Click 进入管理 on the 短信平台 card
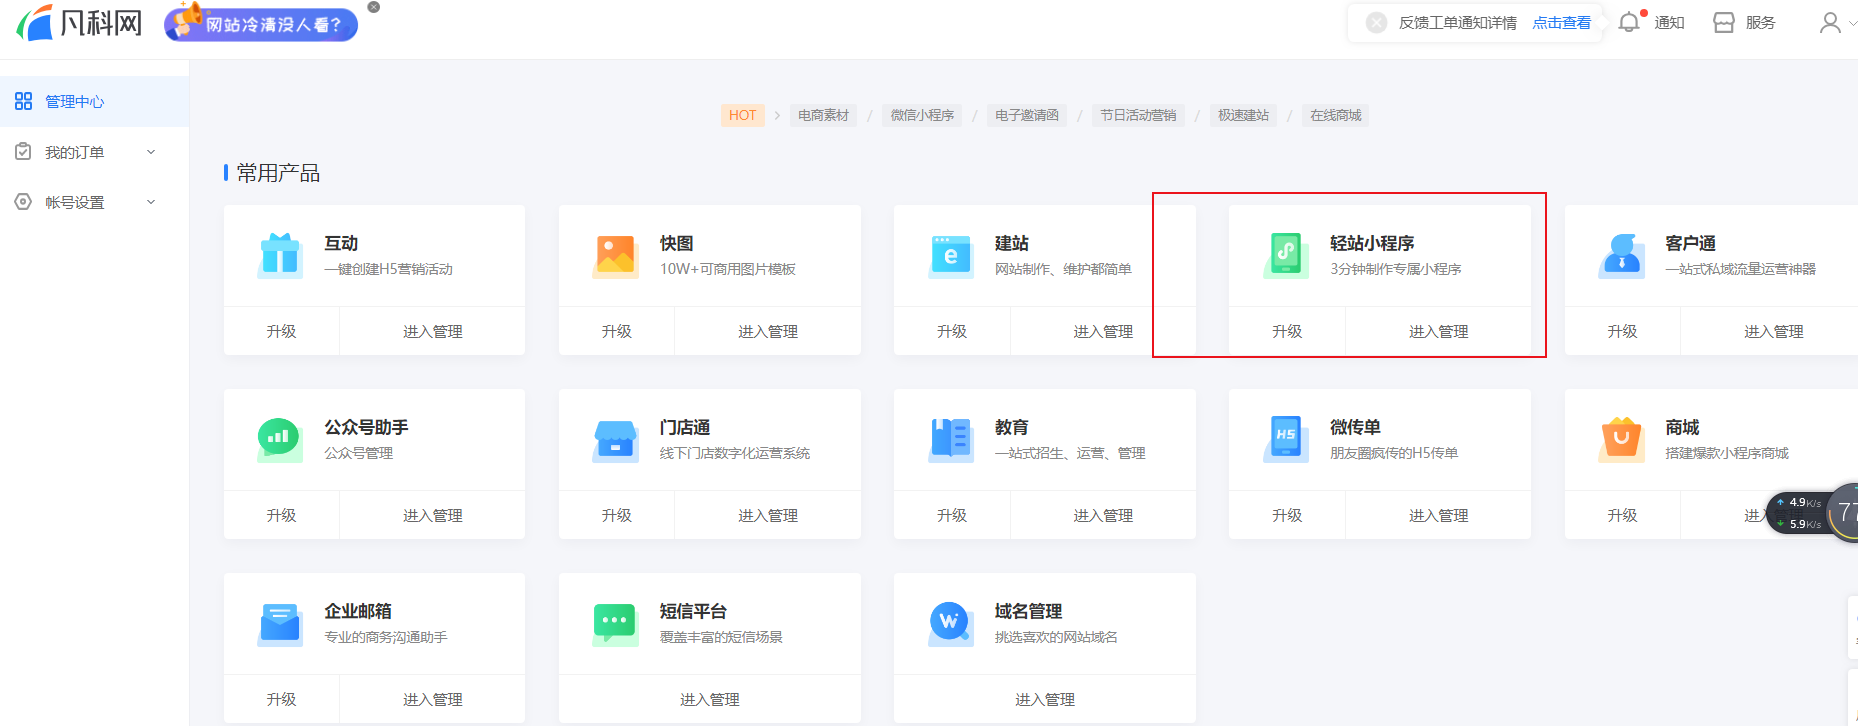This screenshot has height=726, width=1858. 710,699
